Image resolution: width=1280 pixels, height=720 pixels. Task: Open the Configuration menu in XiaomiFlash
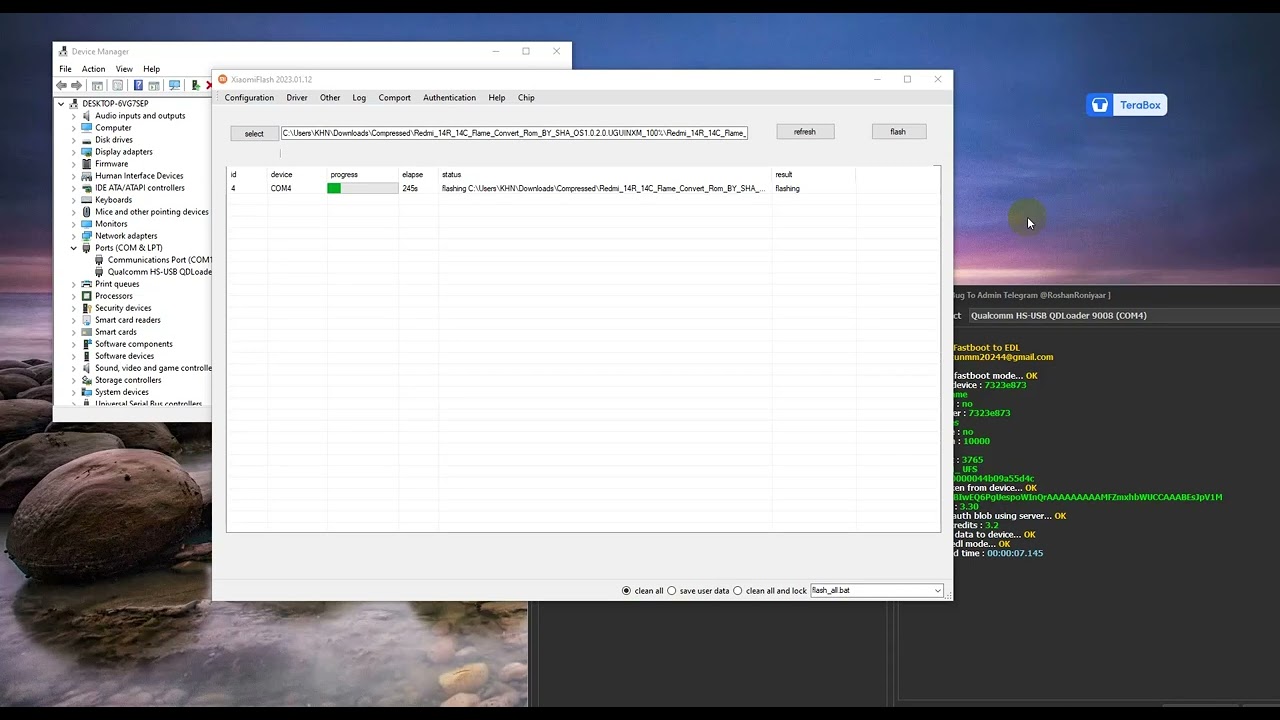[249, 98]
